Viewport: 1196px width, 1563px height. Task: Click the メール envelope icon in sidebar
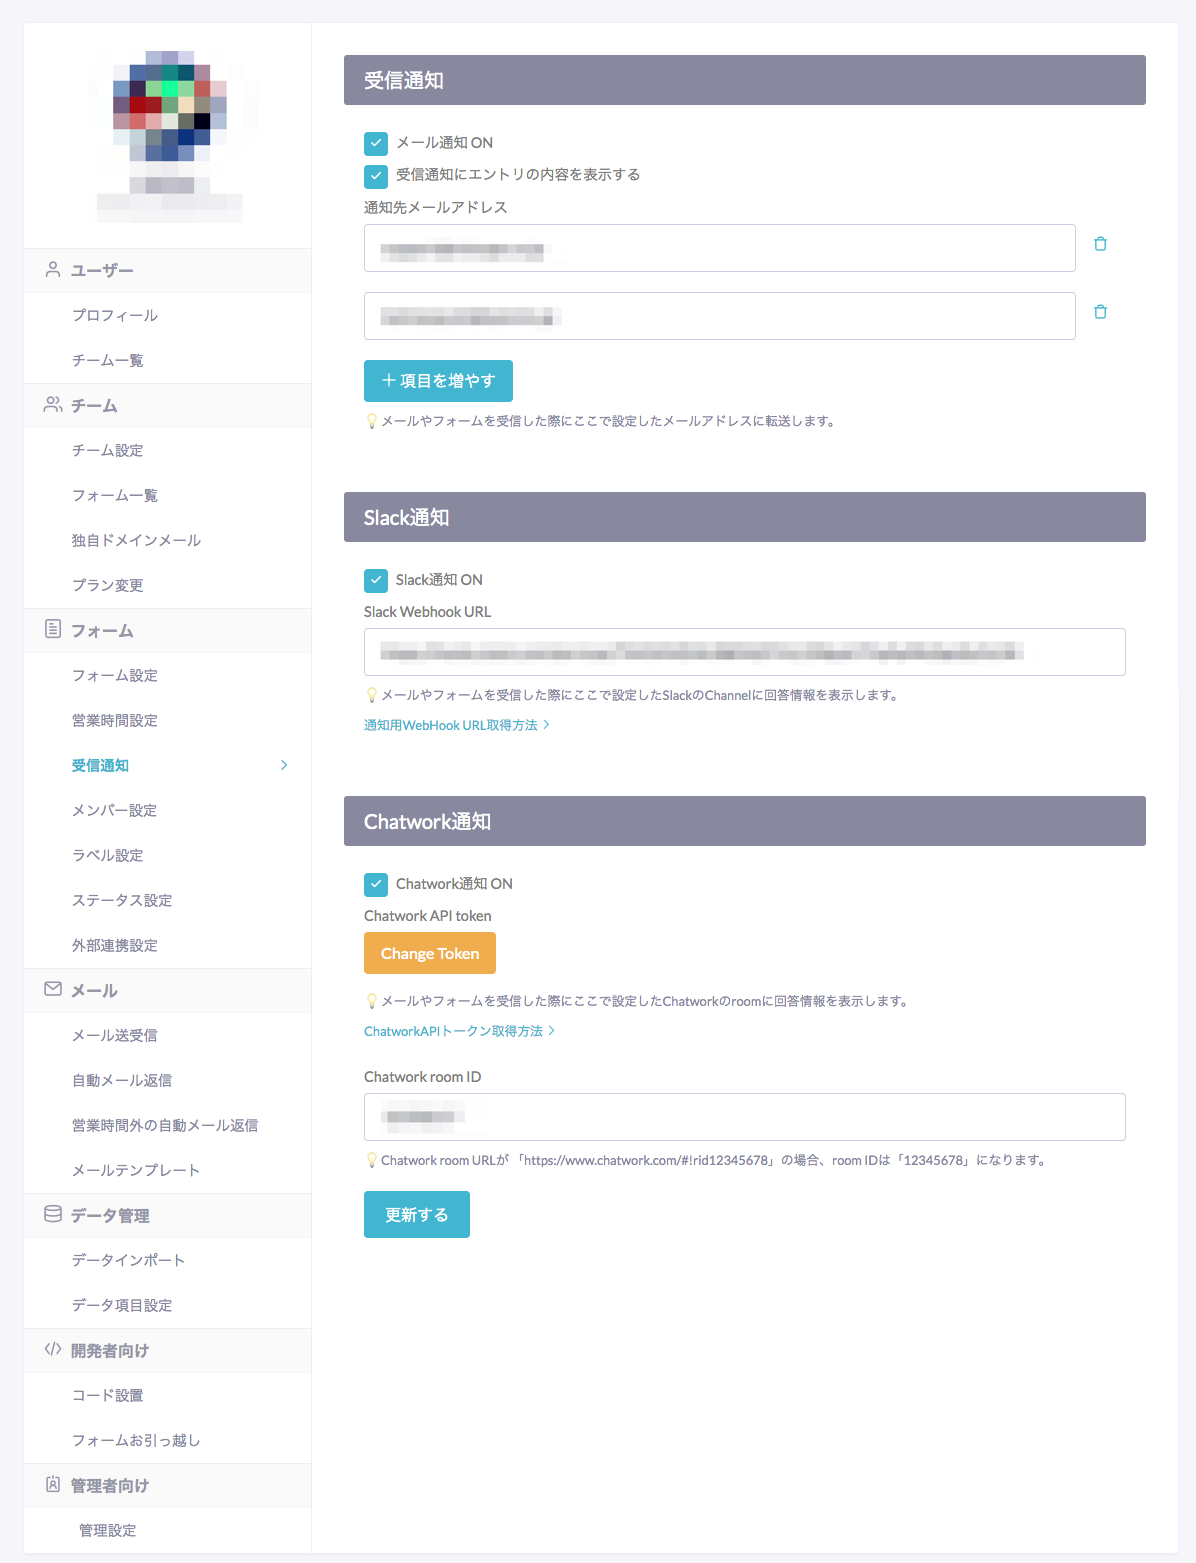click(53, 989)
